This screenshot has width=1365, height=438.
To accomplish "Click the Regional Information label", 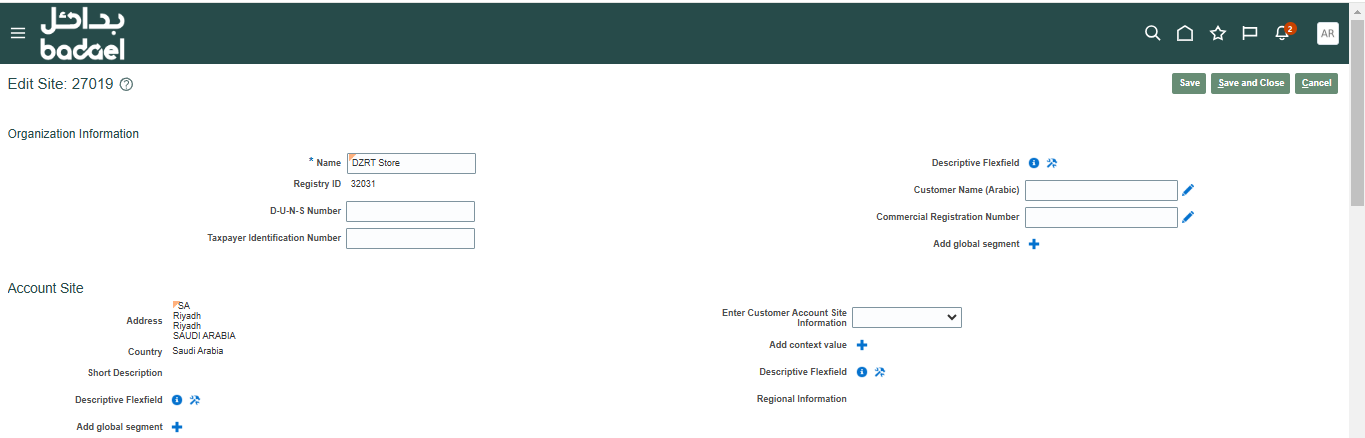I will [802, 399].
